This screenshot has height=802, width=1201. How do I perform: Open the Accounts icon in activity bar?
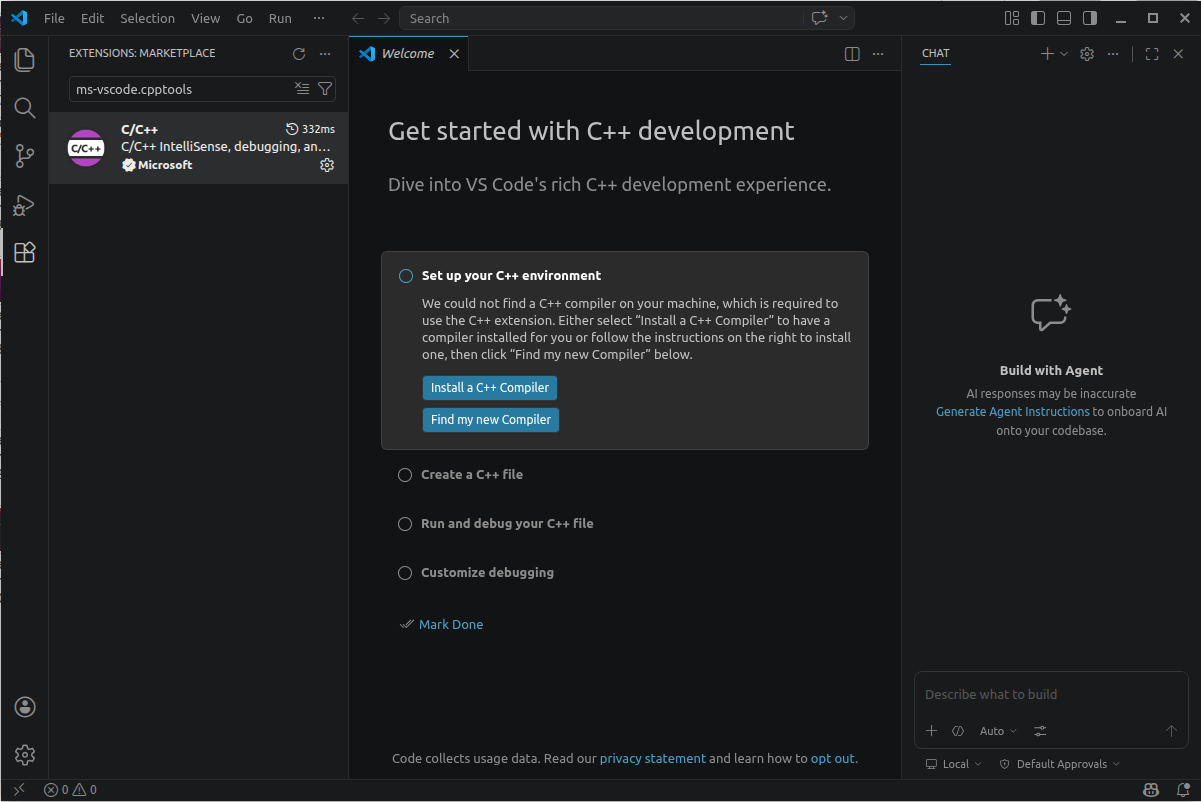click(x=25, y=707)
